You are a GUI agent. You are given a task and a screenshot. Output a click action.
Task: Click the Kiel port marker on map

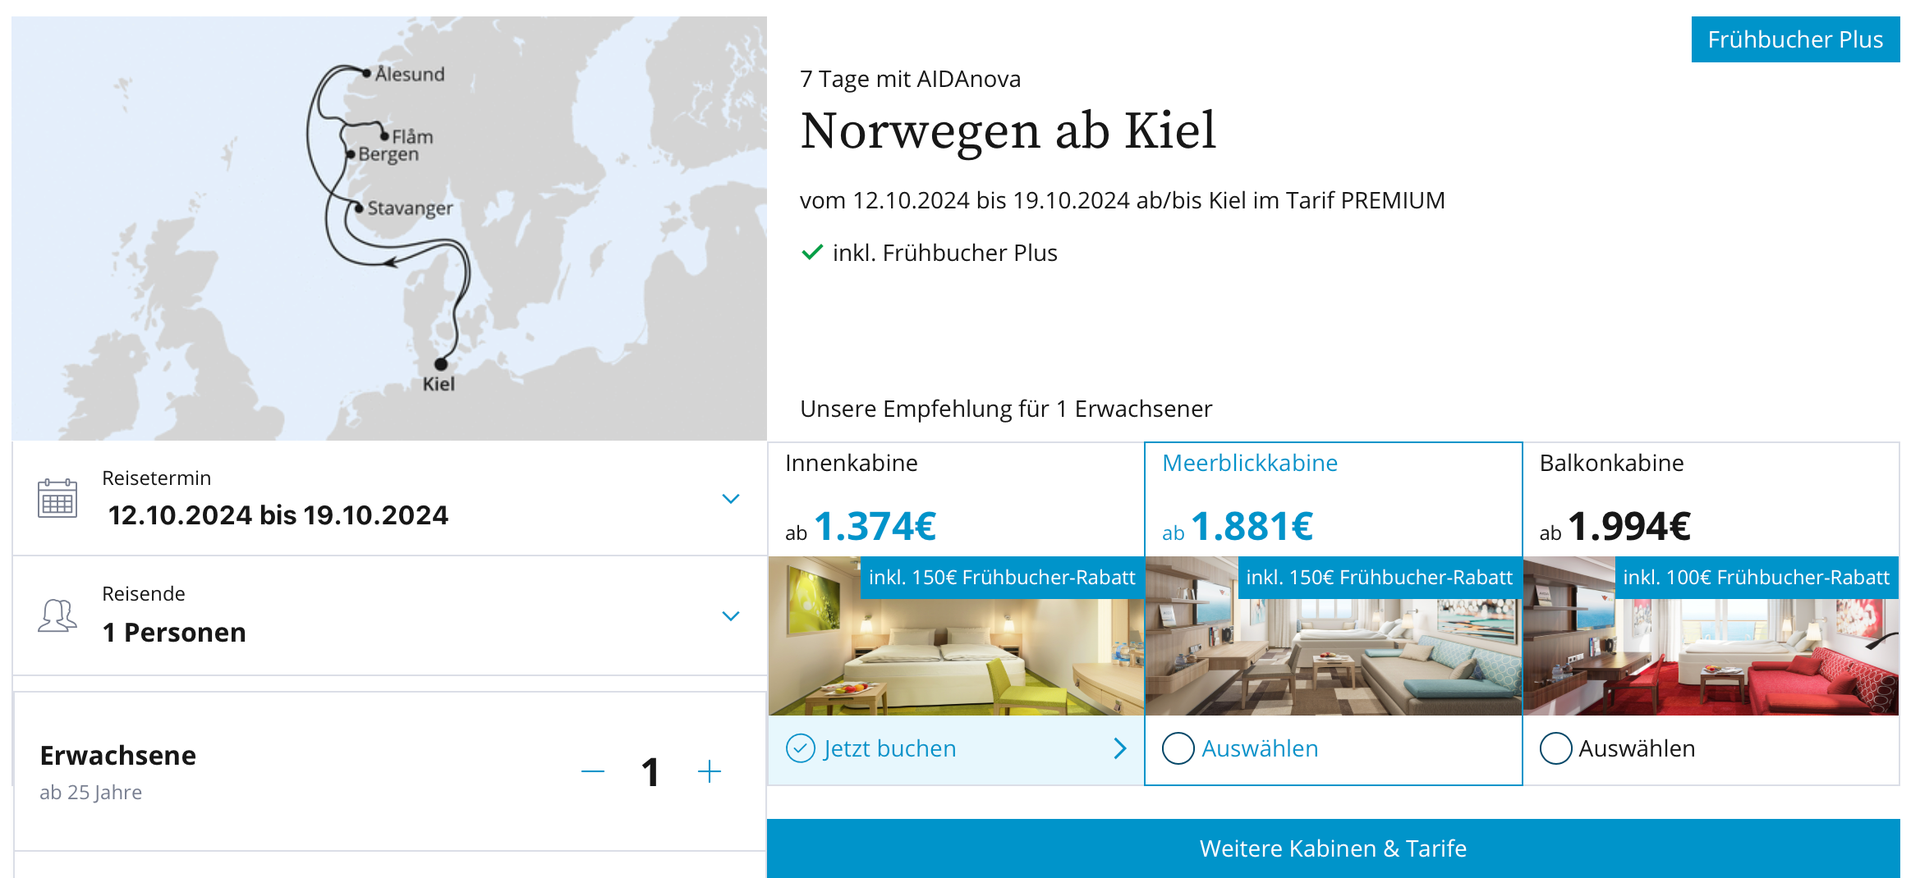[x=441, y=364]
